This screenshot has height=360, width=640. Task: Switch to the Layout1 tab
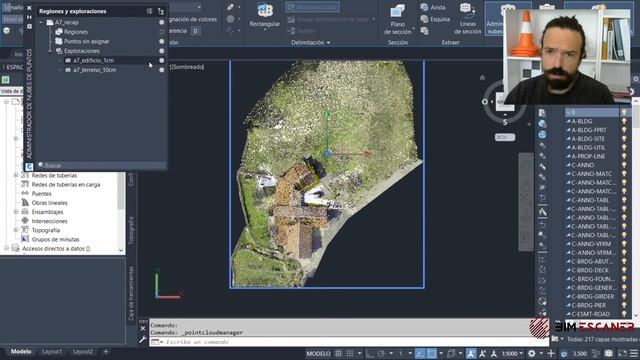click(52, 351)
